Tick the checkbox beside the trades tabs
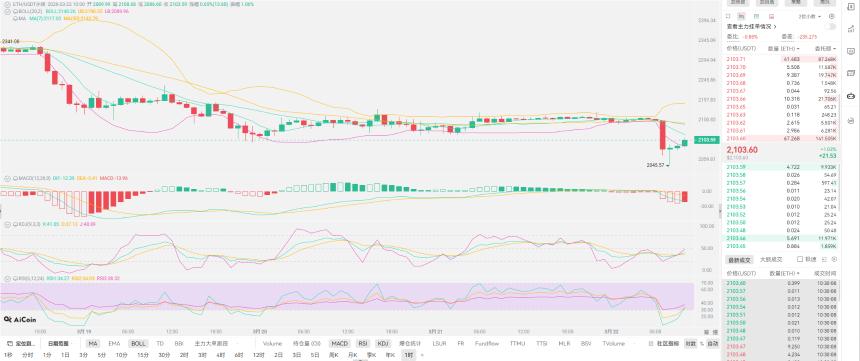The height and width of the screenshot is (361, 860). (800, 259)
